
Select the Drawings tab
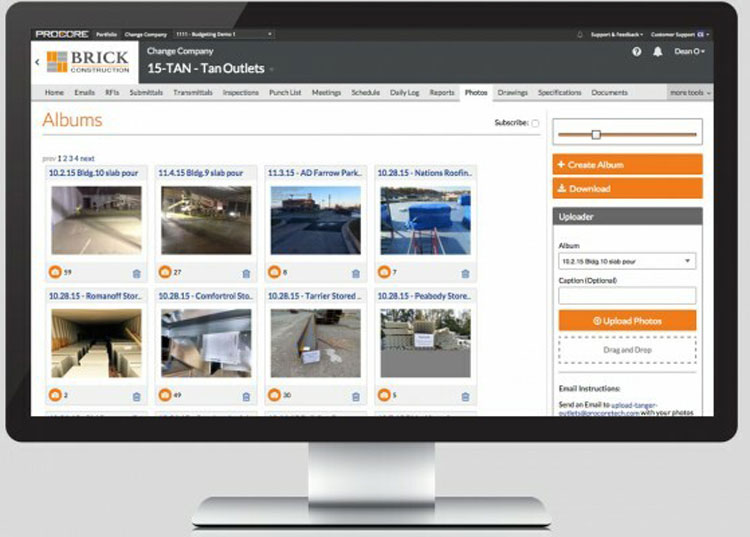pyautogui.click(x=512, y=93)
